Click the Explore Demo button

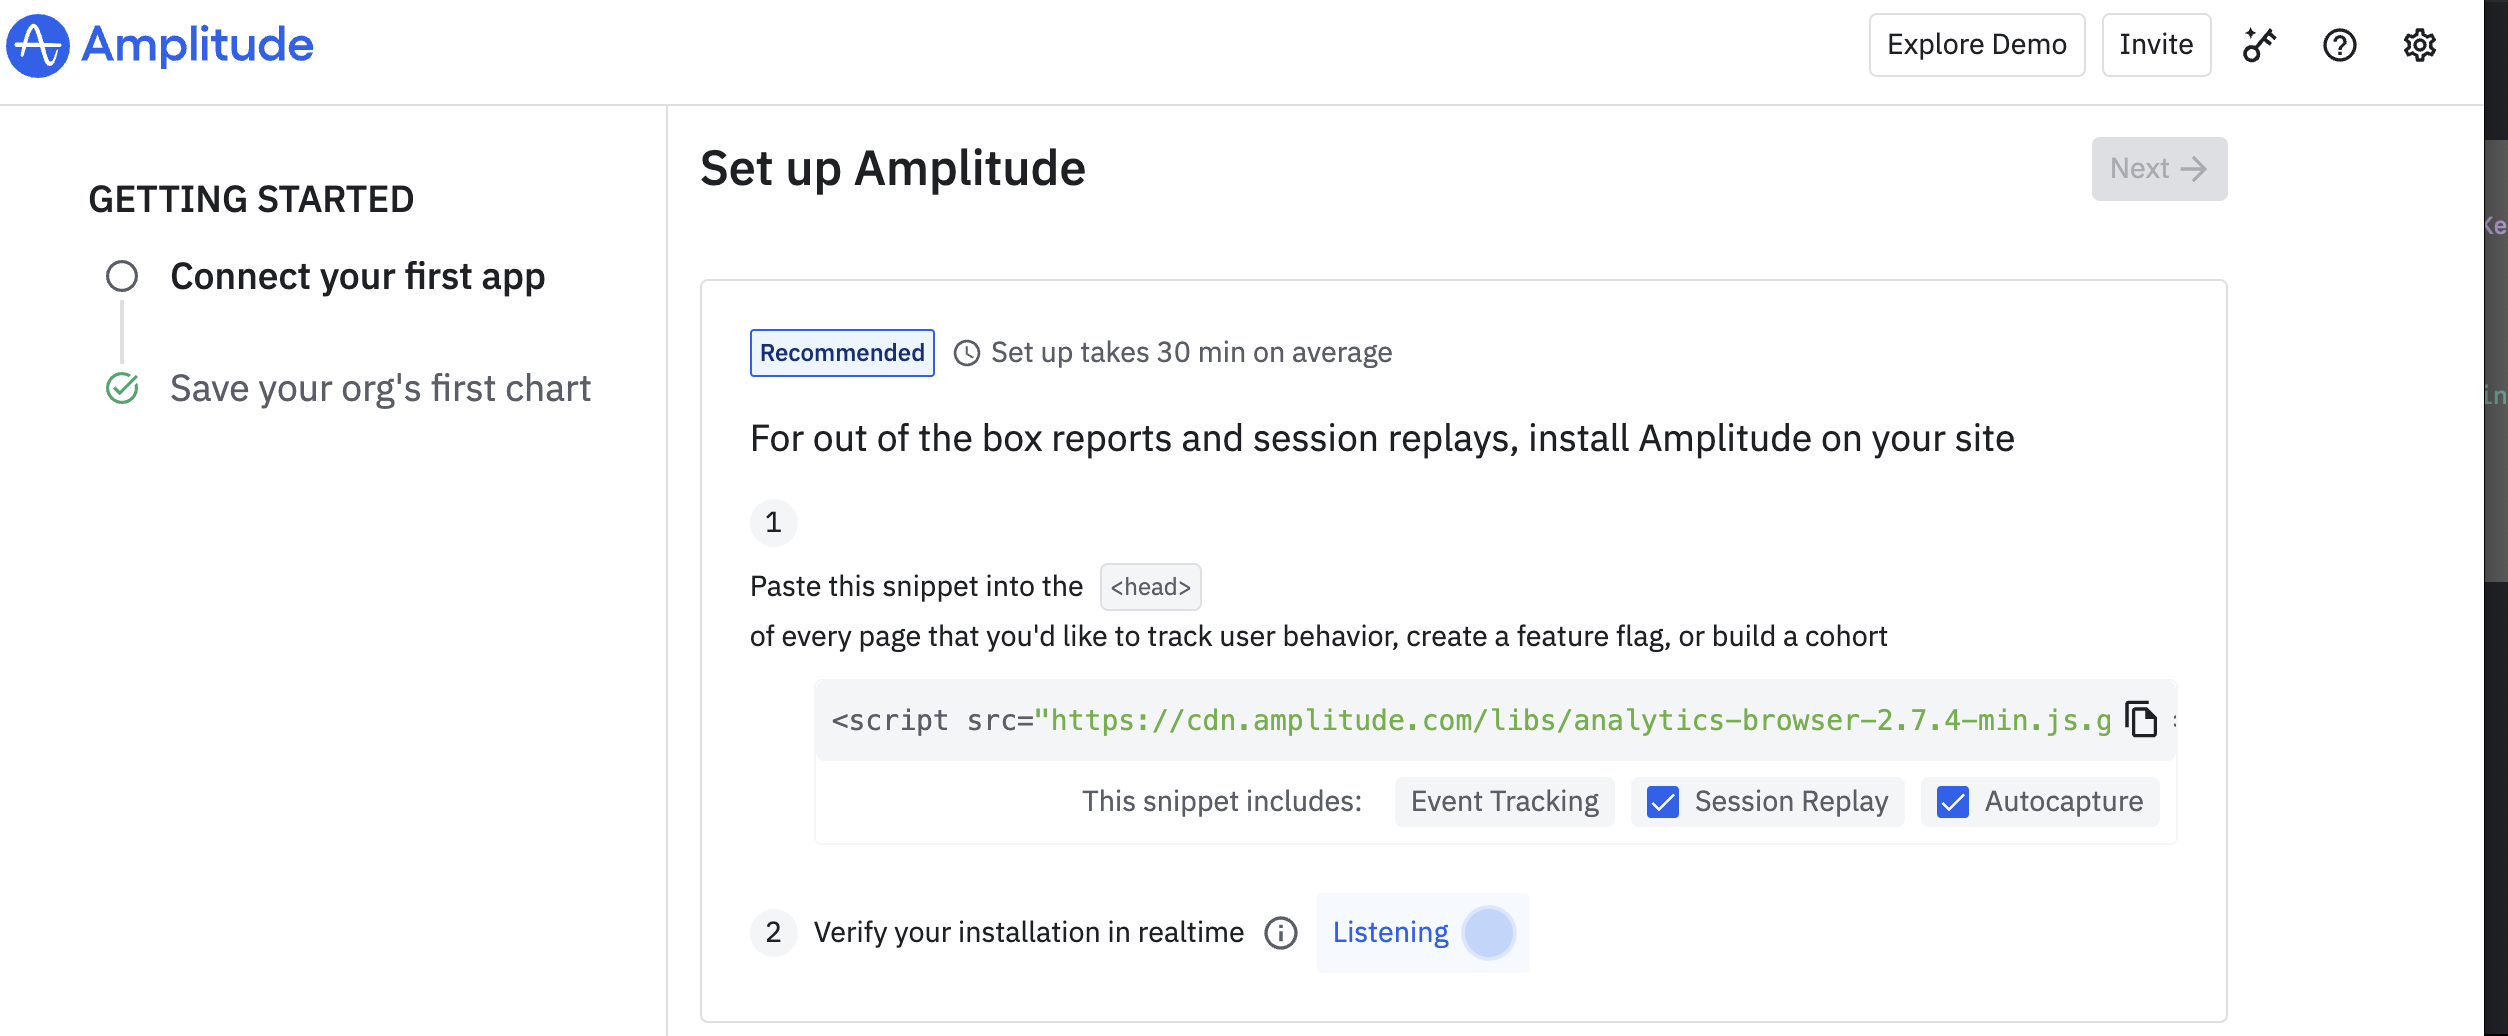coord(1976,45)
